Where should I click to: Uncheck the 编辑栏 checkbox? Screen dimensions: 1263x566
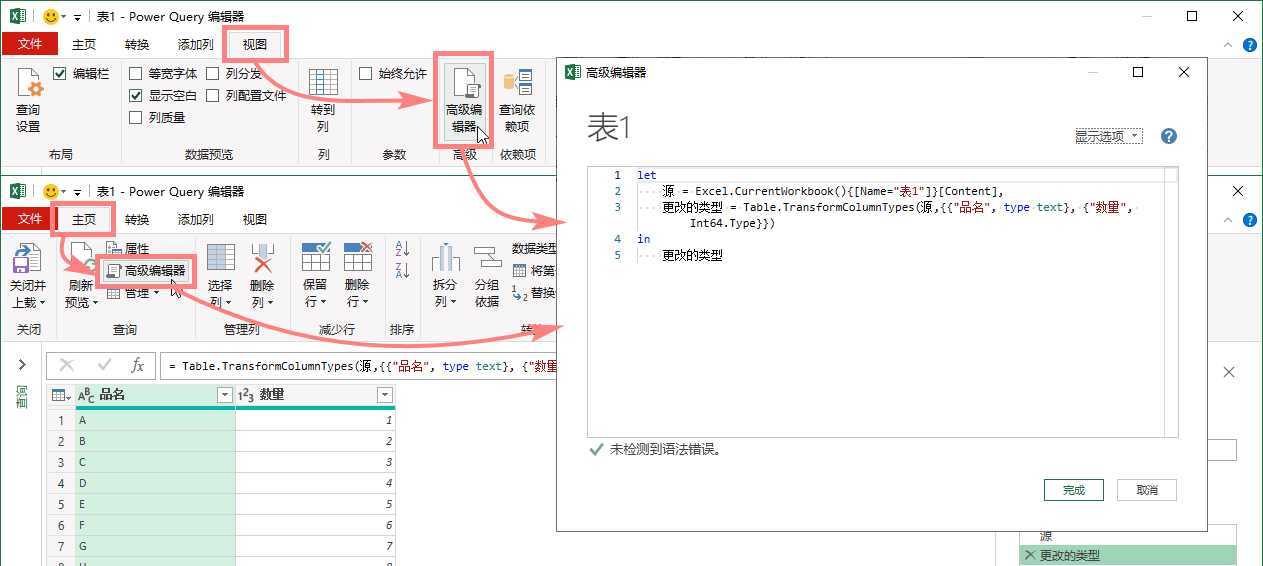point(60,74)
